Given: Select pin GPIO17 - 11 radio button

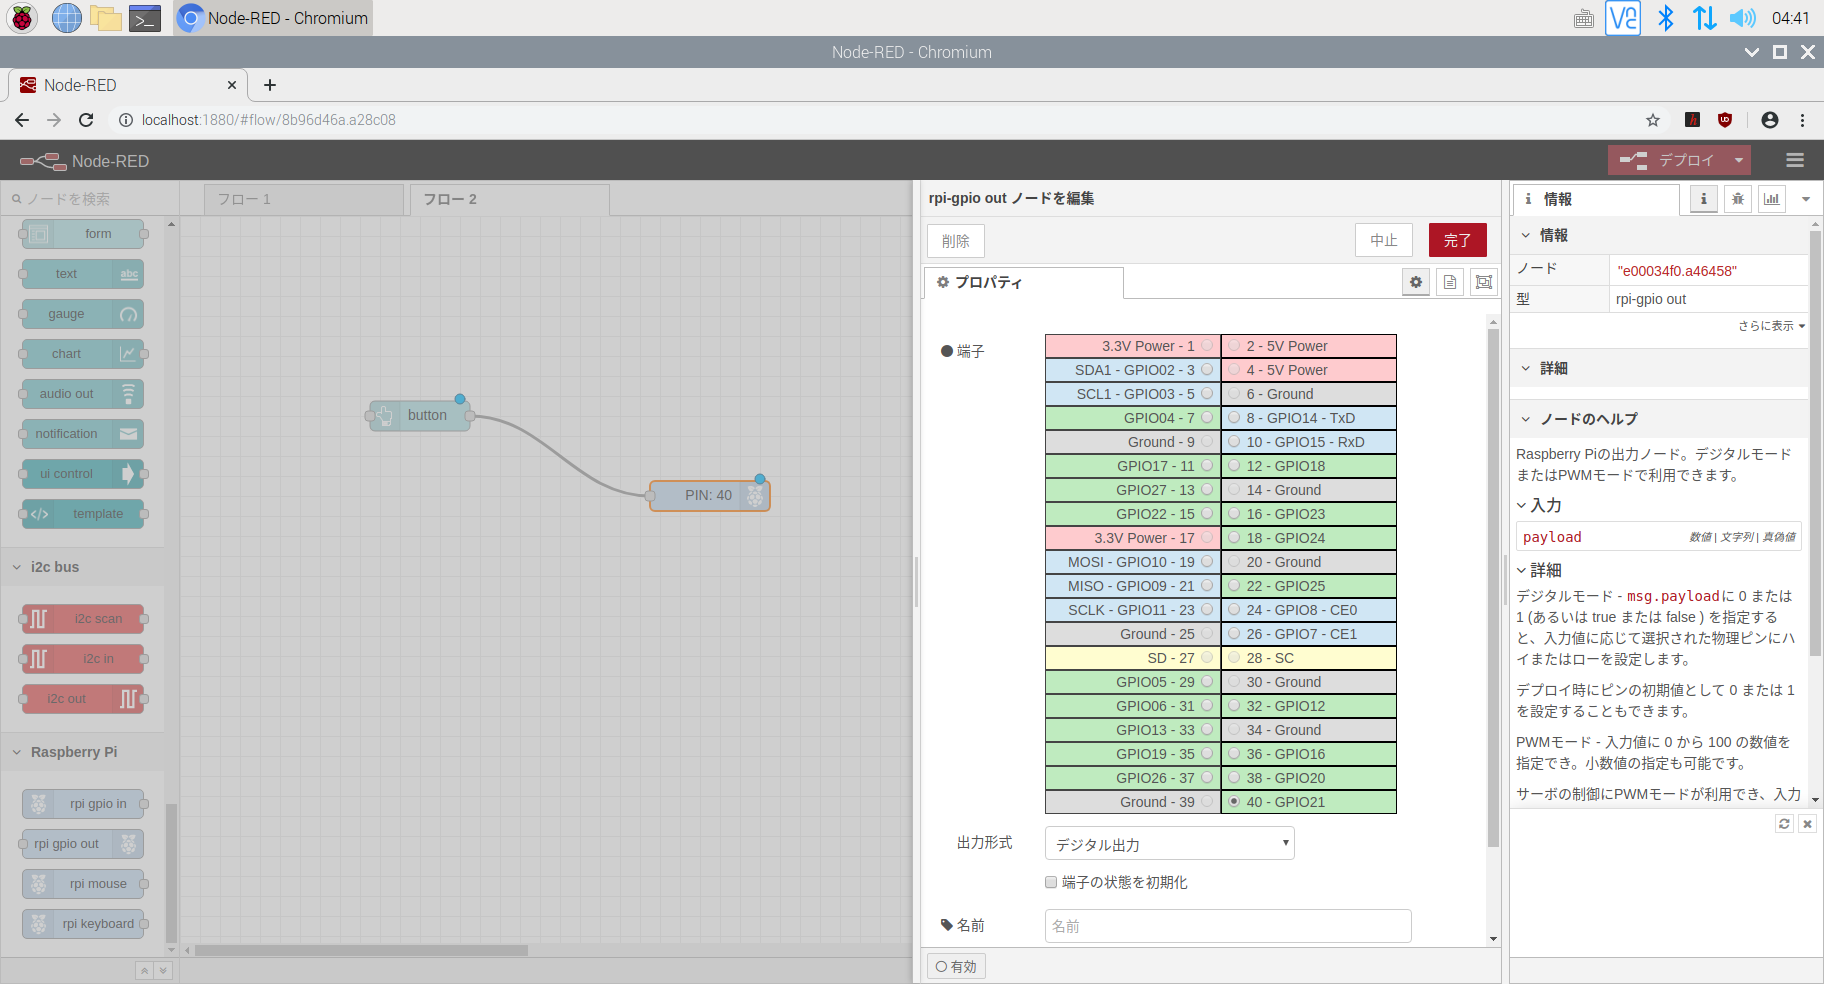Looking at the screenshot, I should 1207,466.
